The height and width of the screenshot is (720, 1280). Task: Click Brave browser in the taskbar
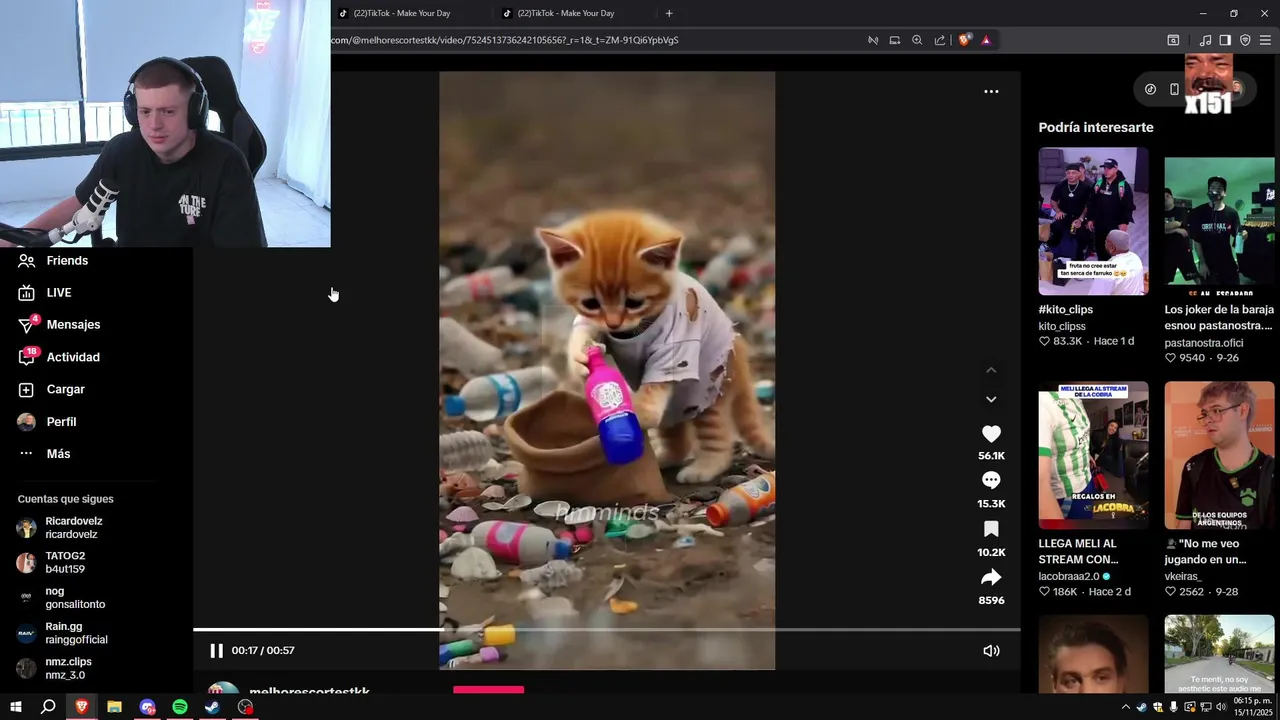pos(81,707)
